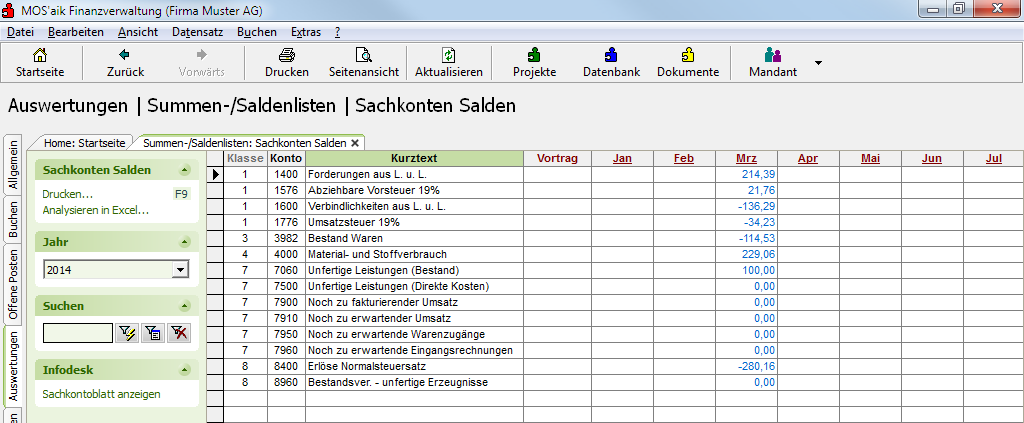Open the Bearbeiten menu
Screen dimensions: 1024x423
76,32
